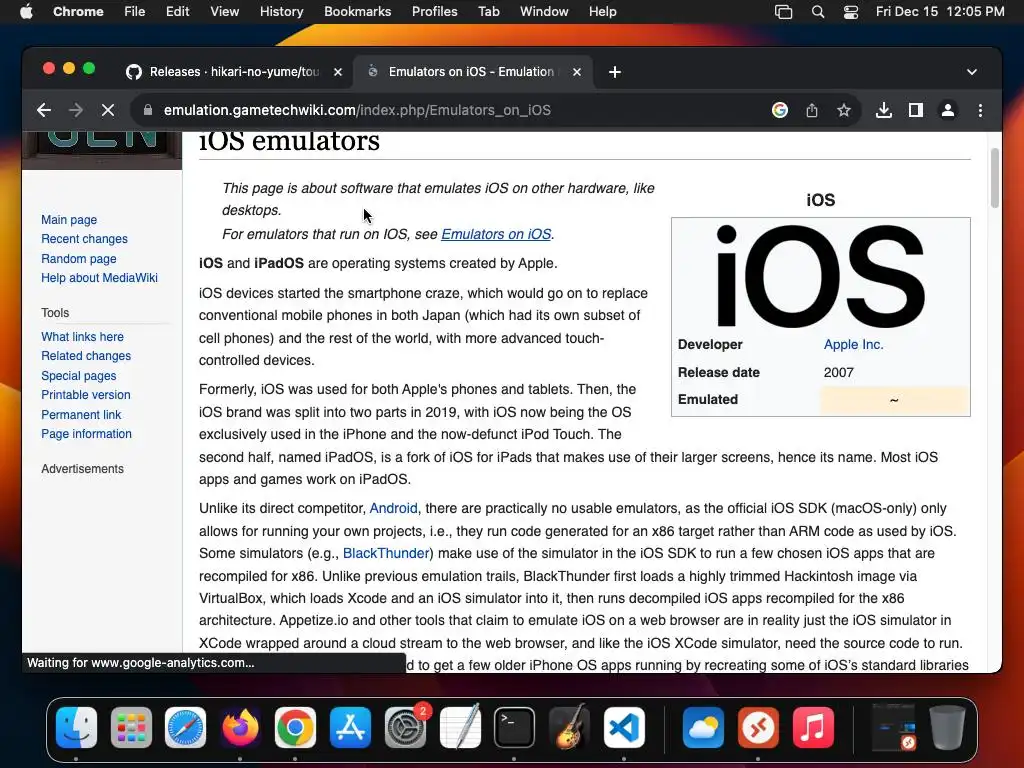
Task: Open GarageBand in the Dock
Action: (x=569, y=727)
